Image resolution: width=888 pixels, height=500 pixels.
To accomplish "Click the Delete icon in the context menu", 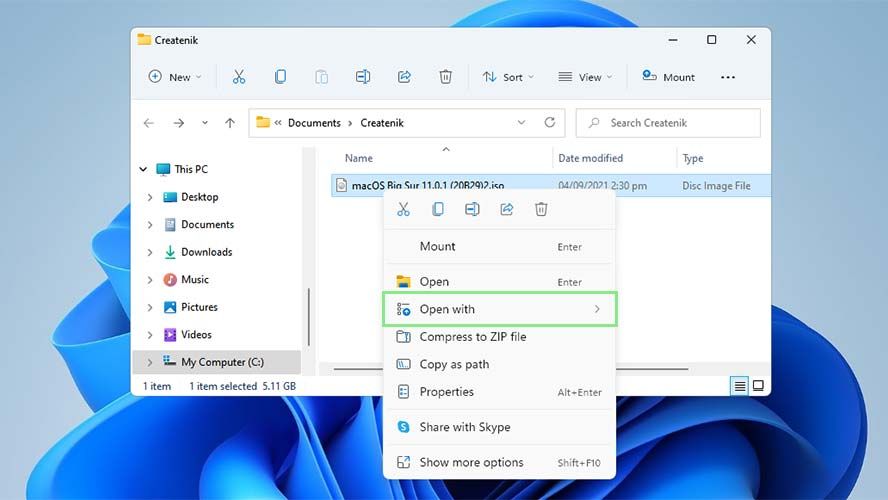I will click(541, 210).
